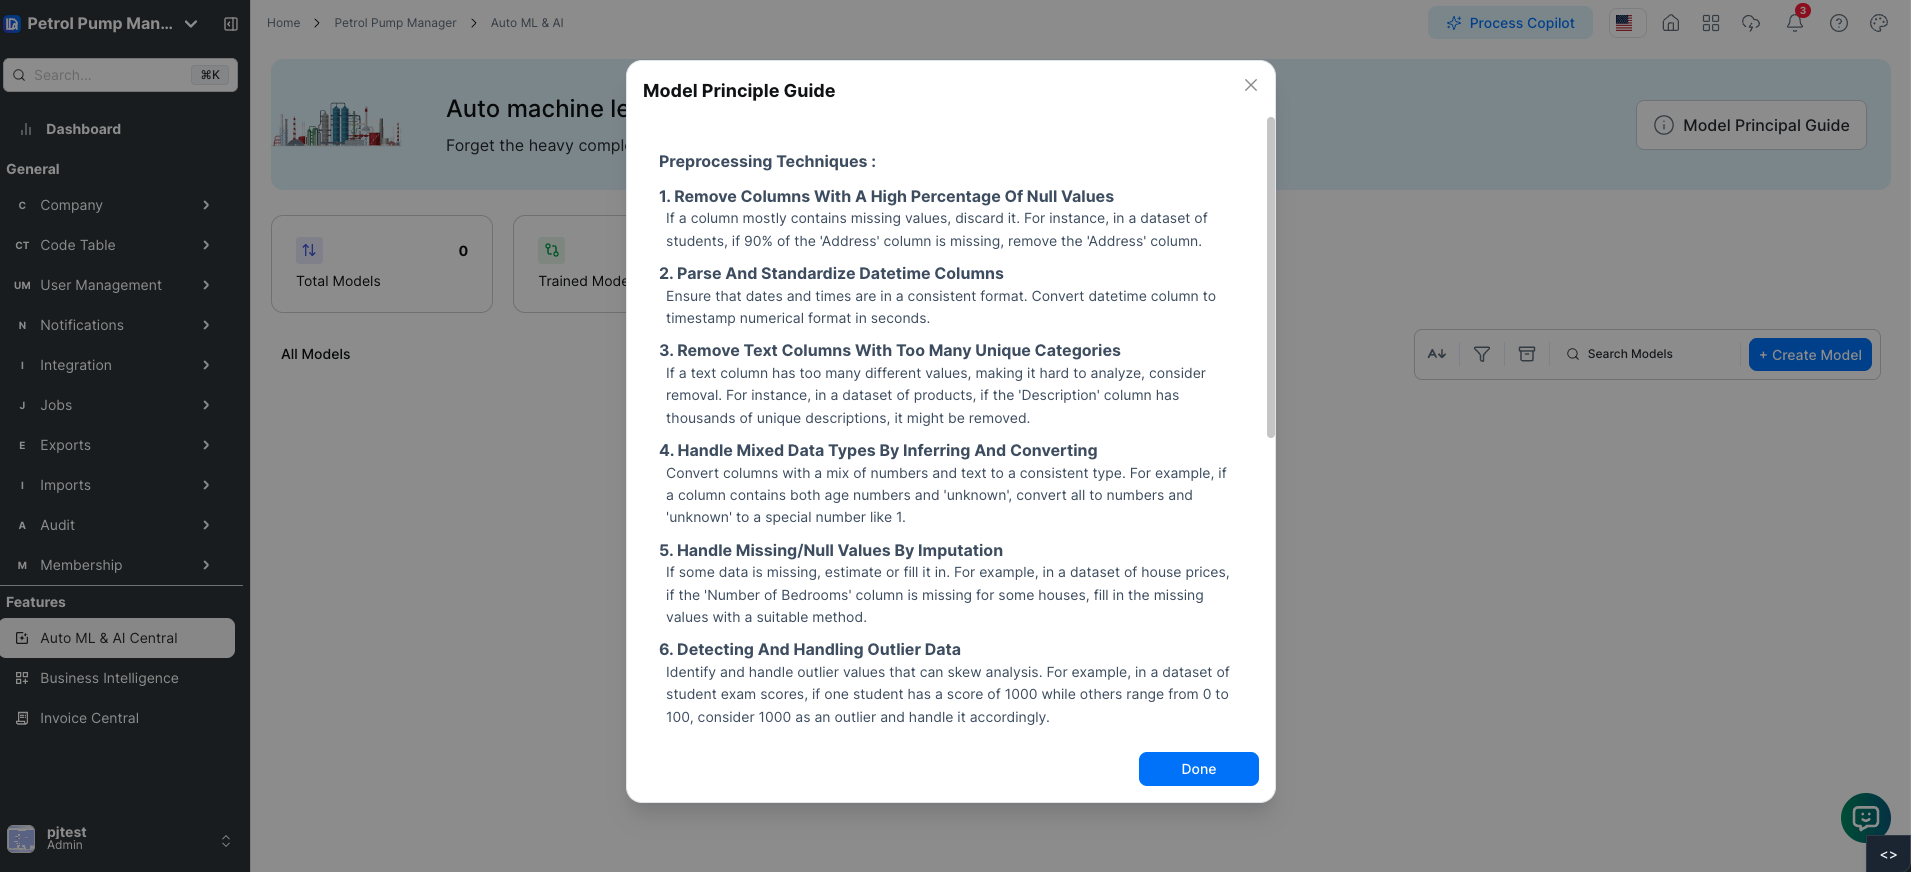
Task: Click the Create Model button
Action: 1809,354
